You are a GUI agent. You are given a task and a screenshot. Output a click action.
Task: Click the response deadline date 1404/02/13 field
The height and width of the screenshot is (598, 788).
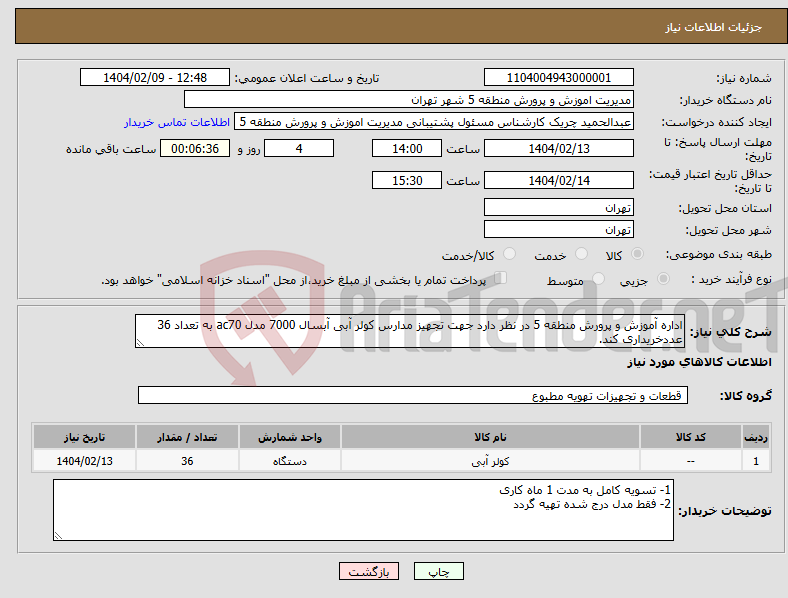(558, 148)
